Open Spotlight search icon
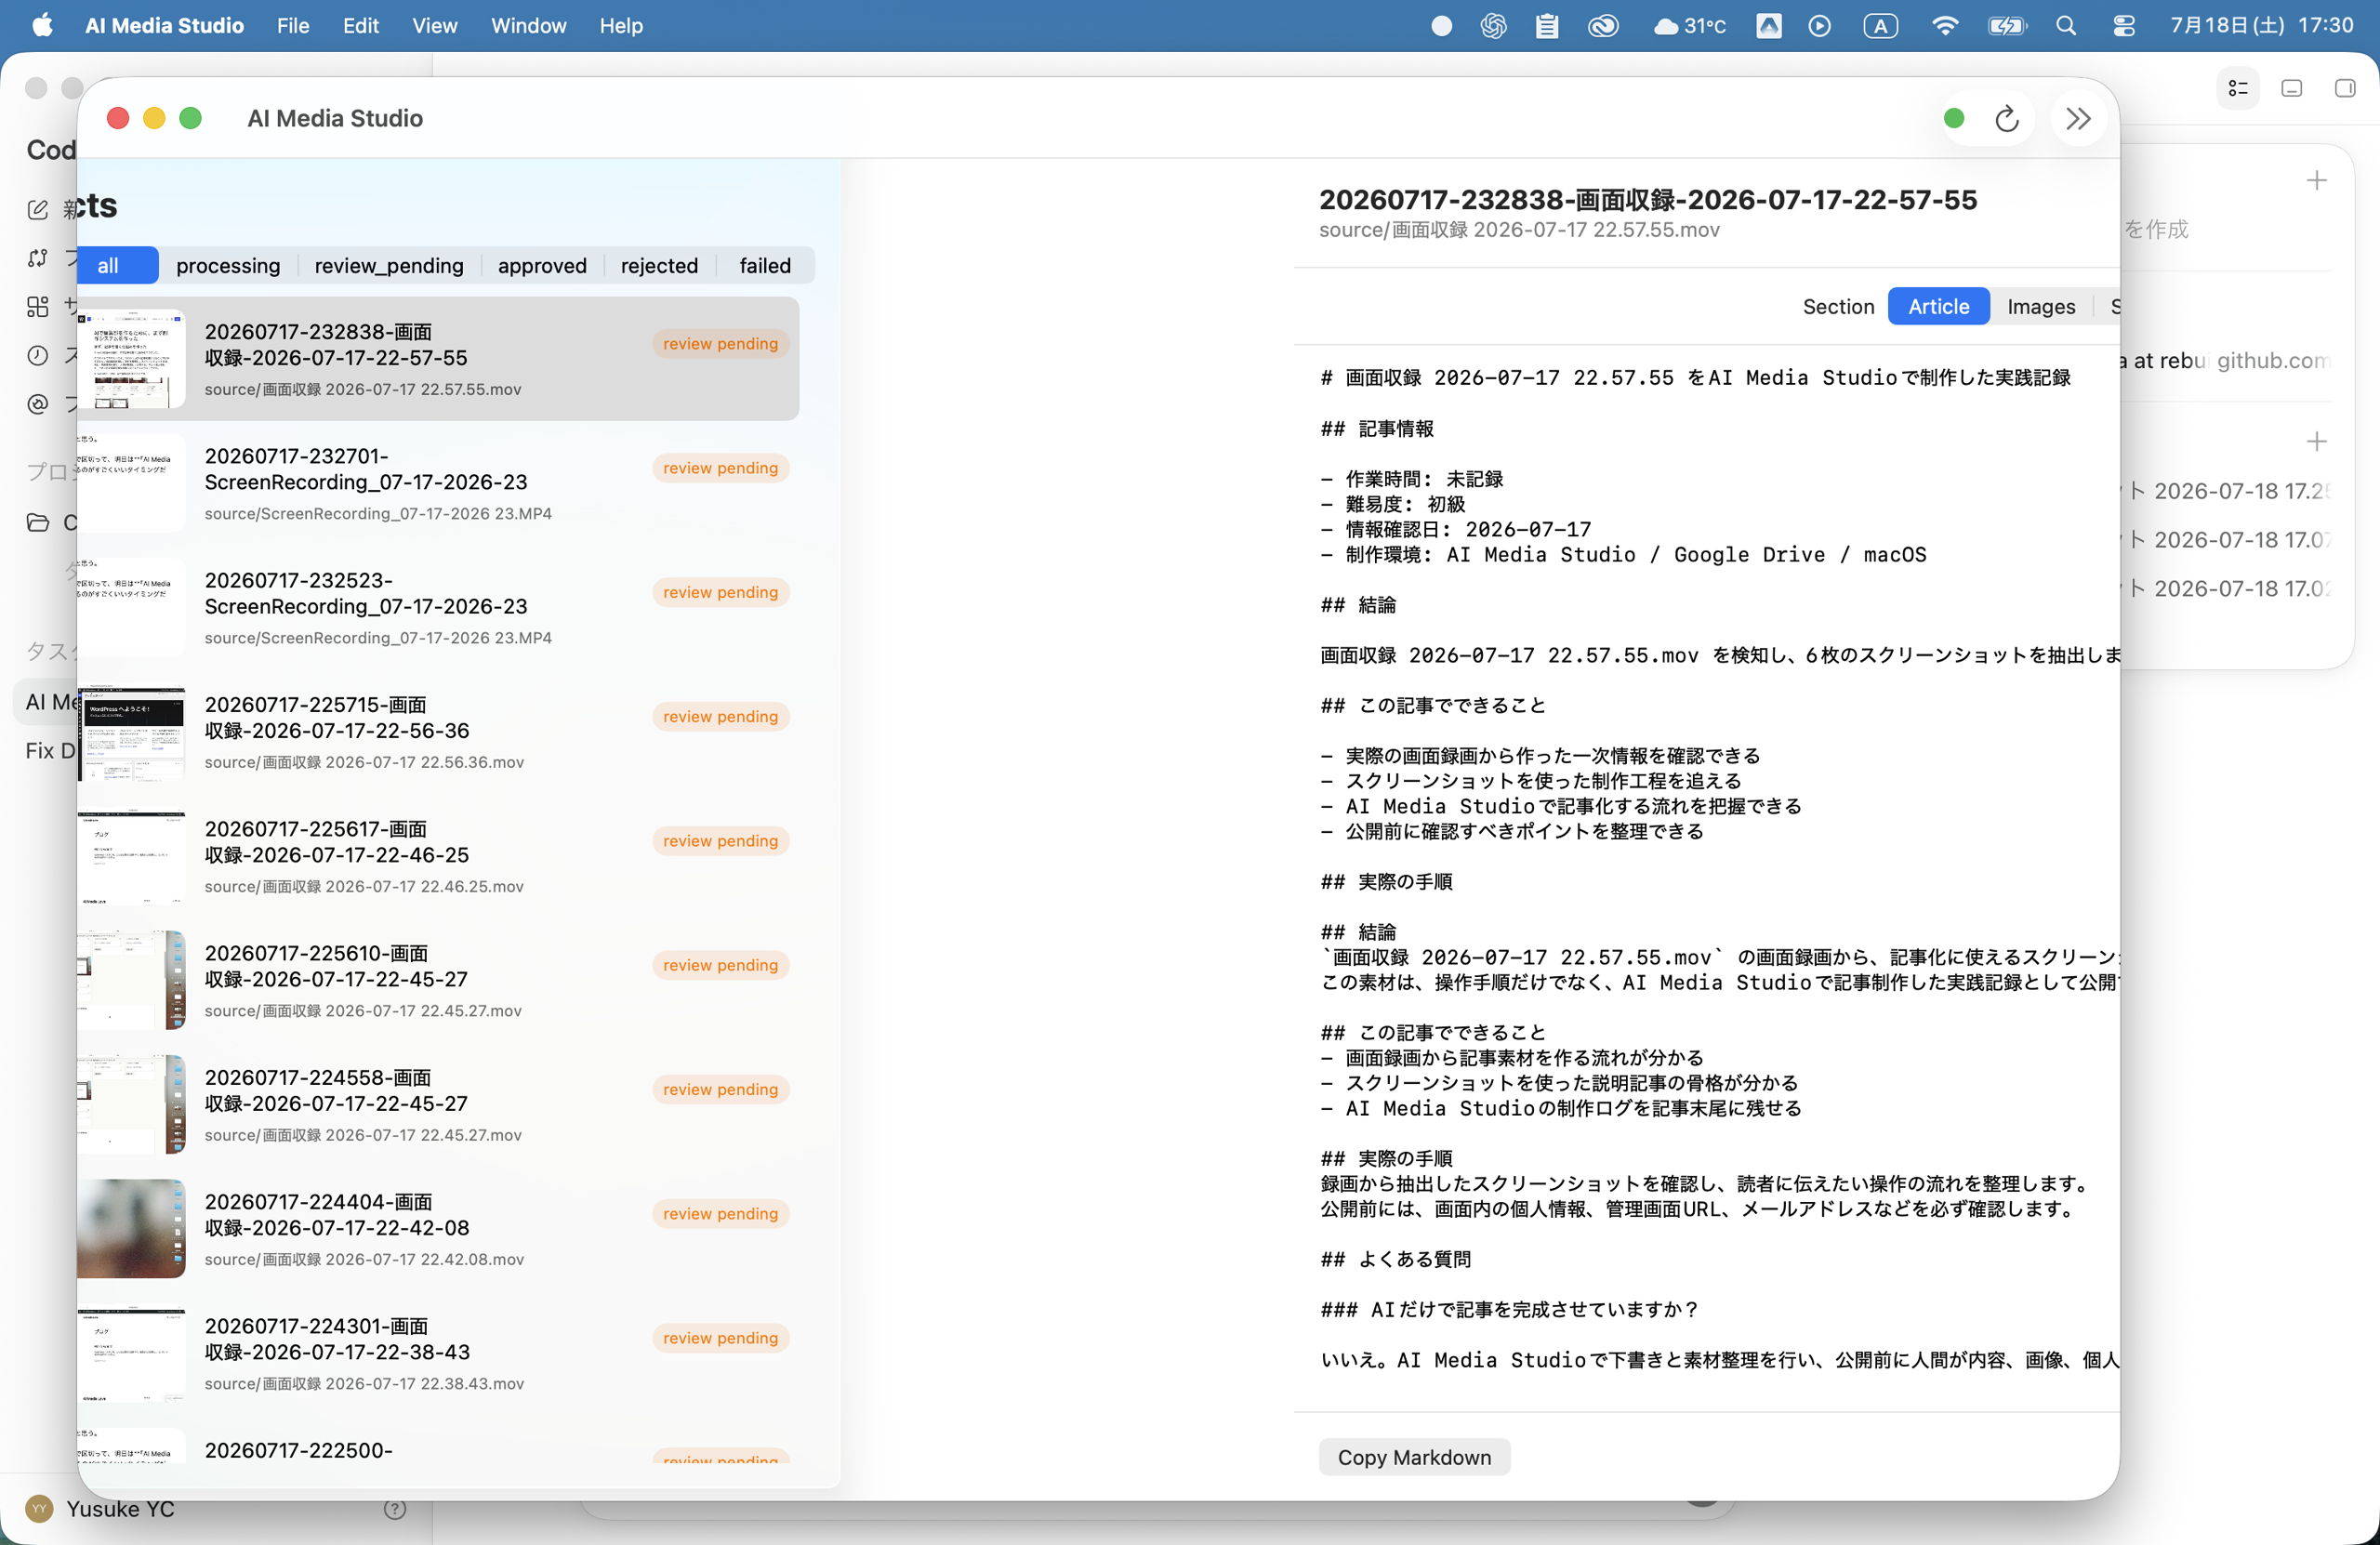The width and height of the screenshot is (2380, 1545). 2066,26
